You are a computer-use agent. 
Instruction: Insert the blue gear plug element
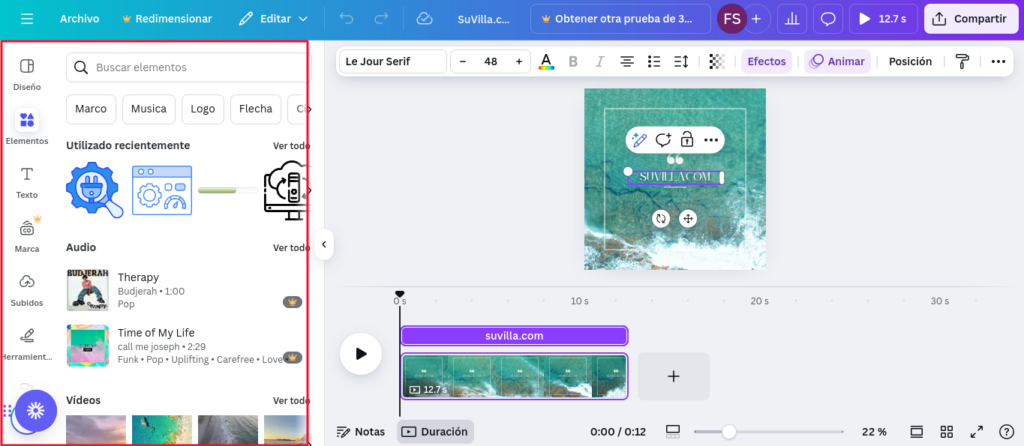[95, 190]
